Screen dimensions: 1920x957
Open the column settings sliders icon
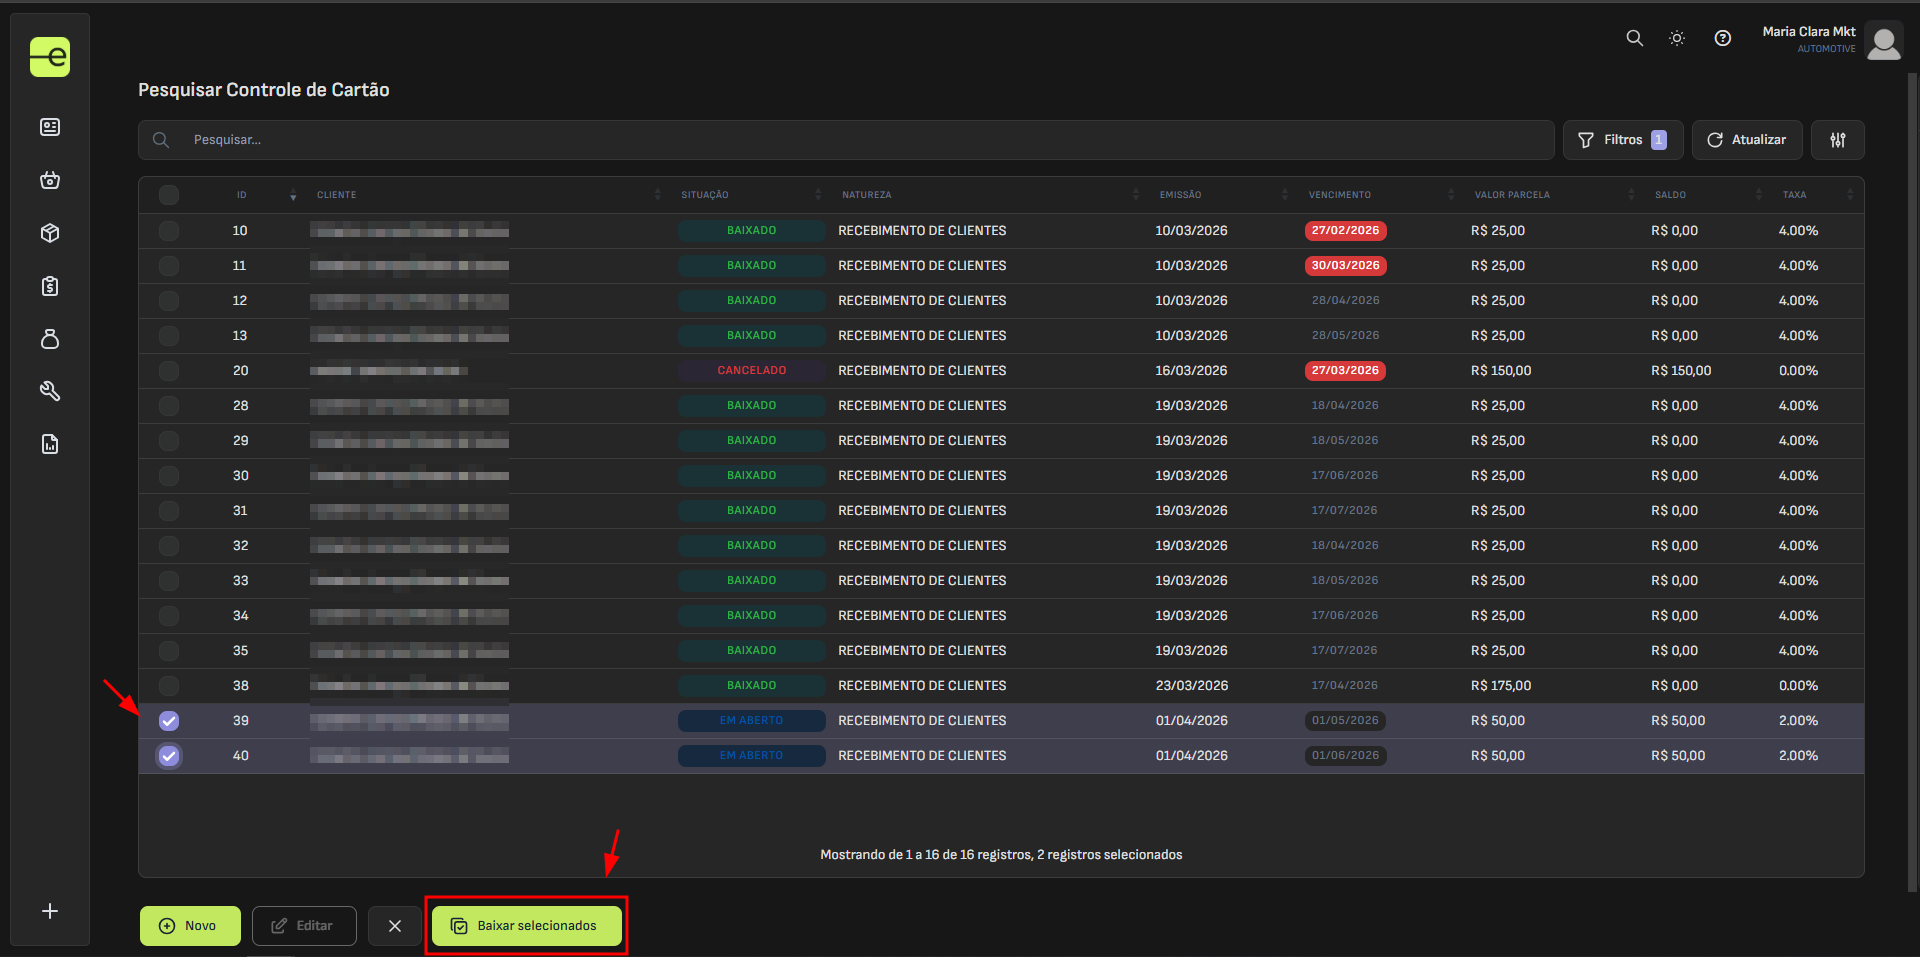click(x=1837, y=140)
